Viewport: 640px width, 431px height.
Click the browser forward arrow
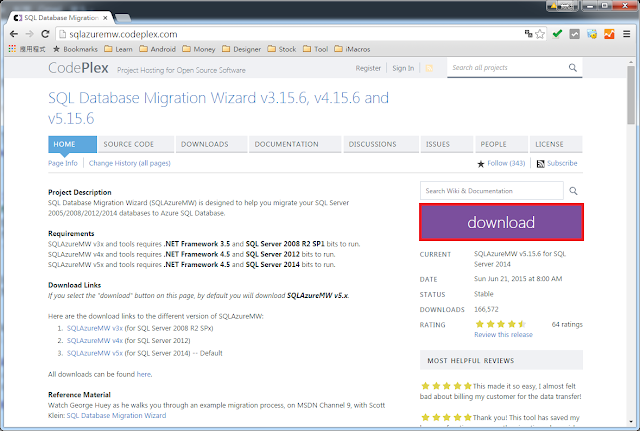tap(29, 34)
